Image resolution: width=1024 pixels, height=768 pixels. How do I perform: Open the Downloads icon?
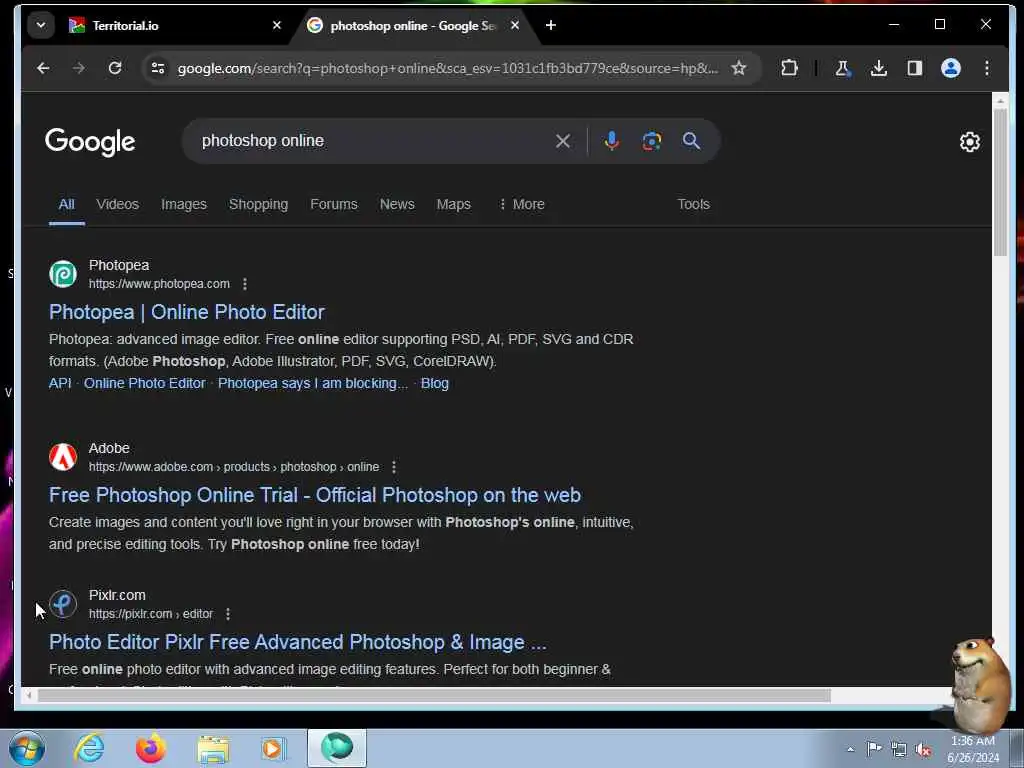(x=878, y=68)
